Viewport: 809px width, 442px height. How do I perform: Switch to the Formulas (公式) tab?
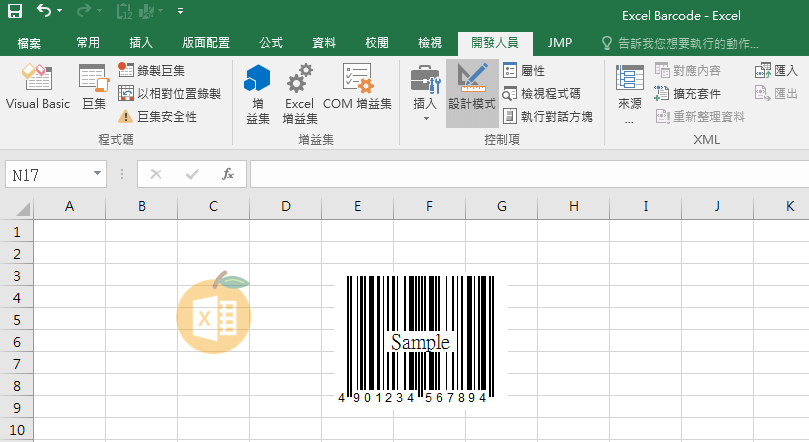271,43
